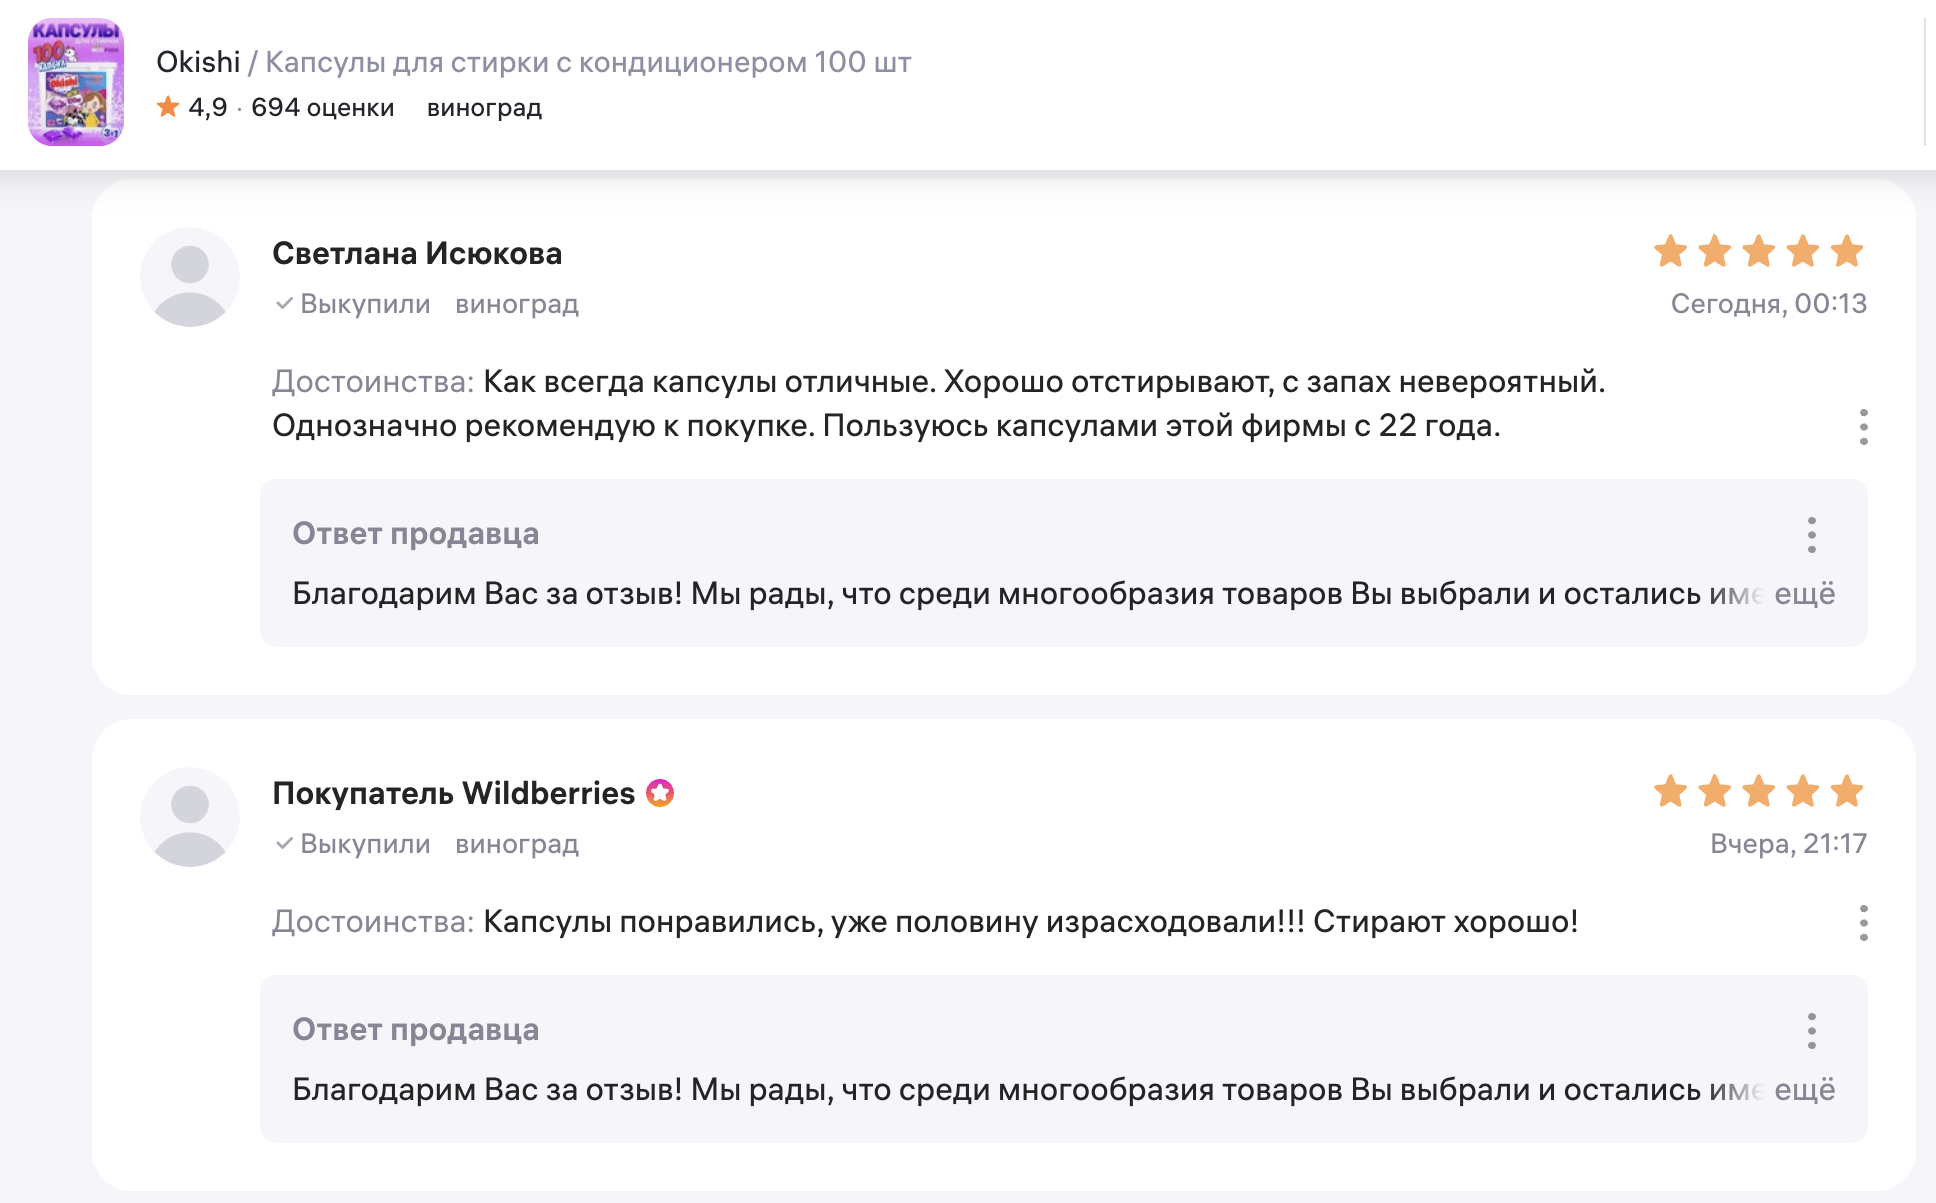Open options menu for second review
Viewport: 1936px width, 1203px height.
[1863, 923]
